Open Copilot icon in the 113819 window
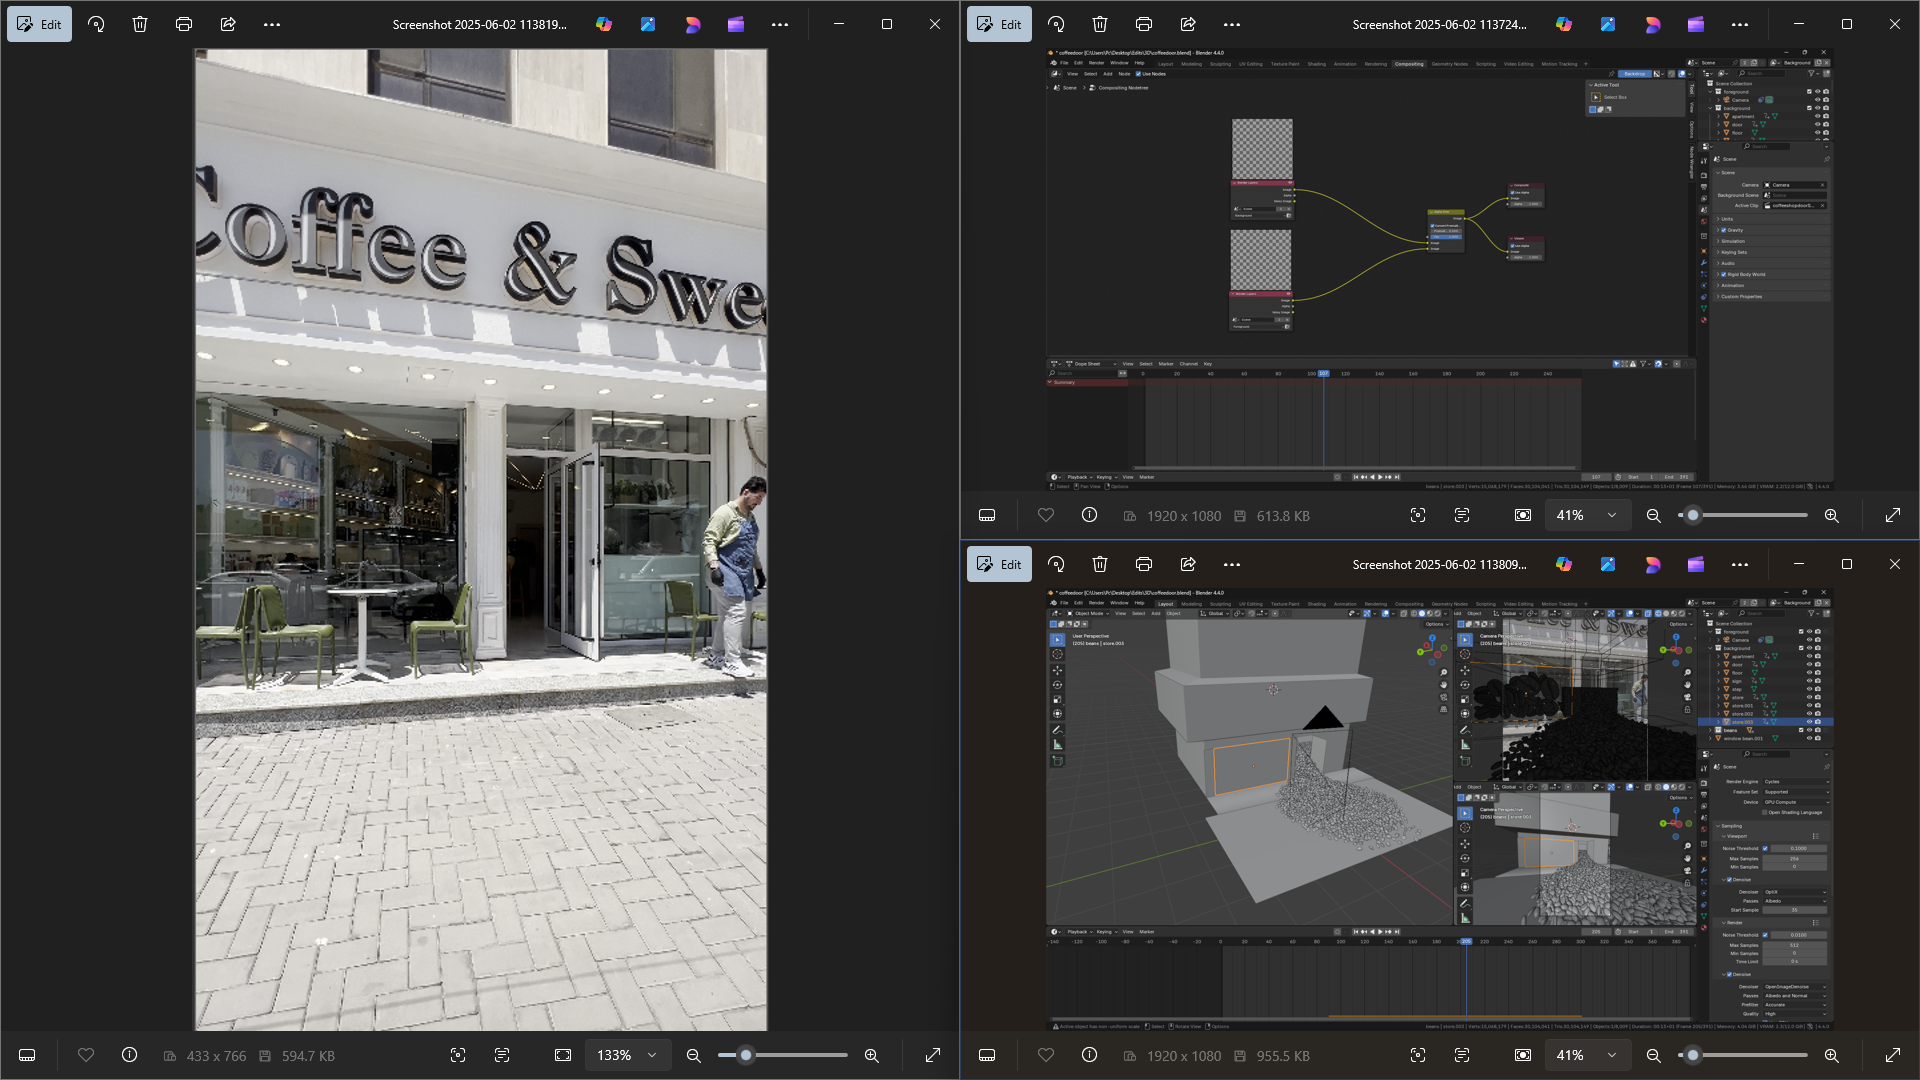 pos(604,24)
